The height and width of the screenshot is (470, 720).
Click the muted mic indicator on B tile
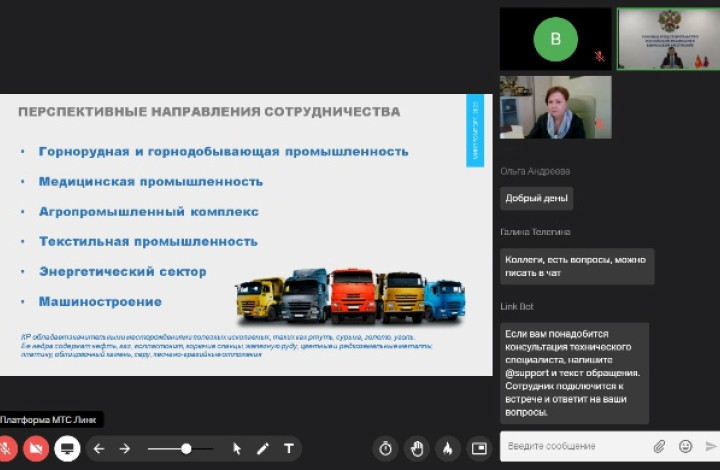pos(599,56)
